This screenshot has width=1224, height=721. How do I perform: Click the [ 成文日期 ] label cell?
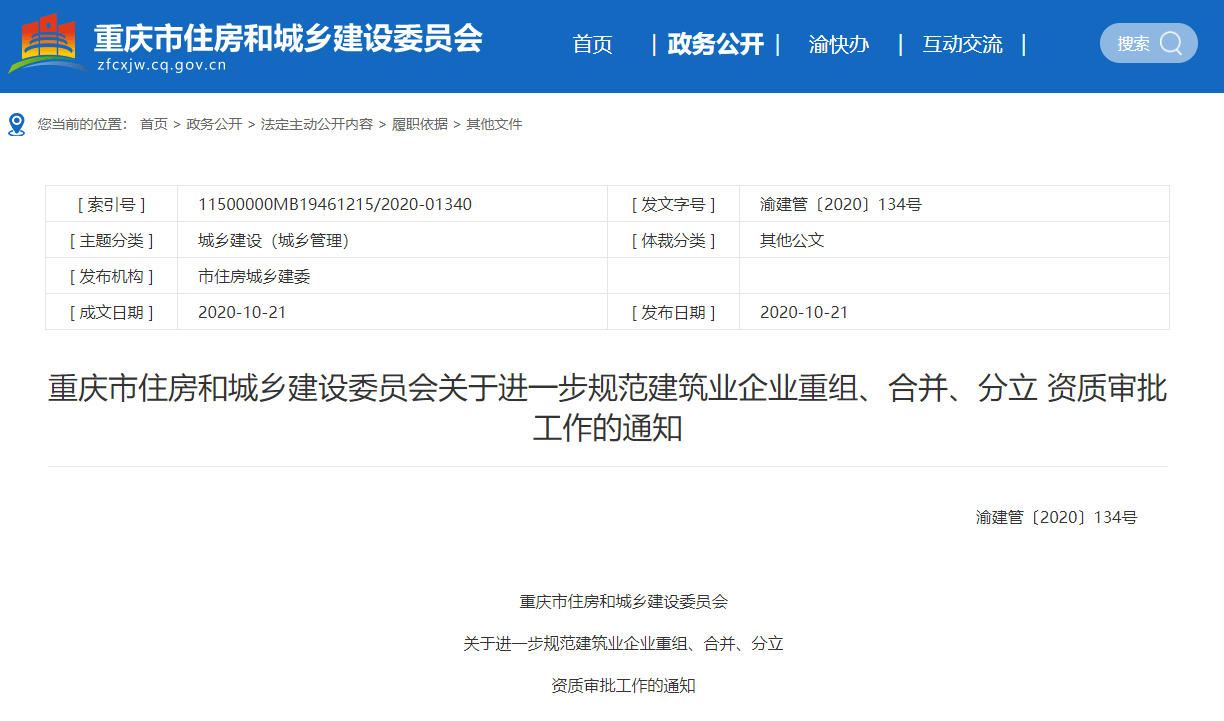(112, 312)
